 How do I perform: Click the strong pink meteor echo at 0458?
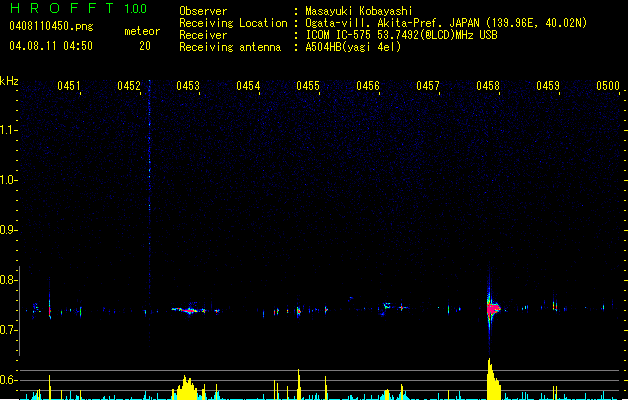pyautogui.click(x=493, y=308)
